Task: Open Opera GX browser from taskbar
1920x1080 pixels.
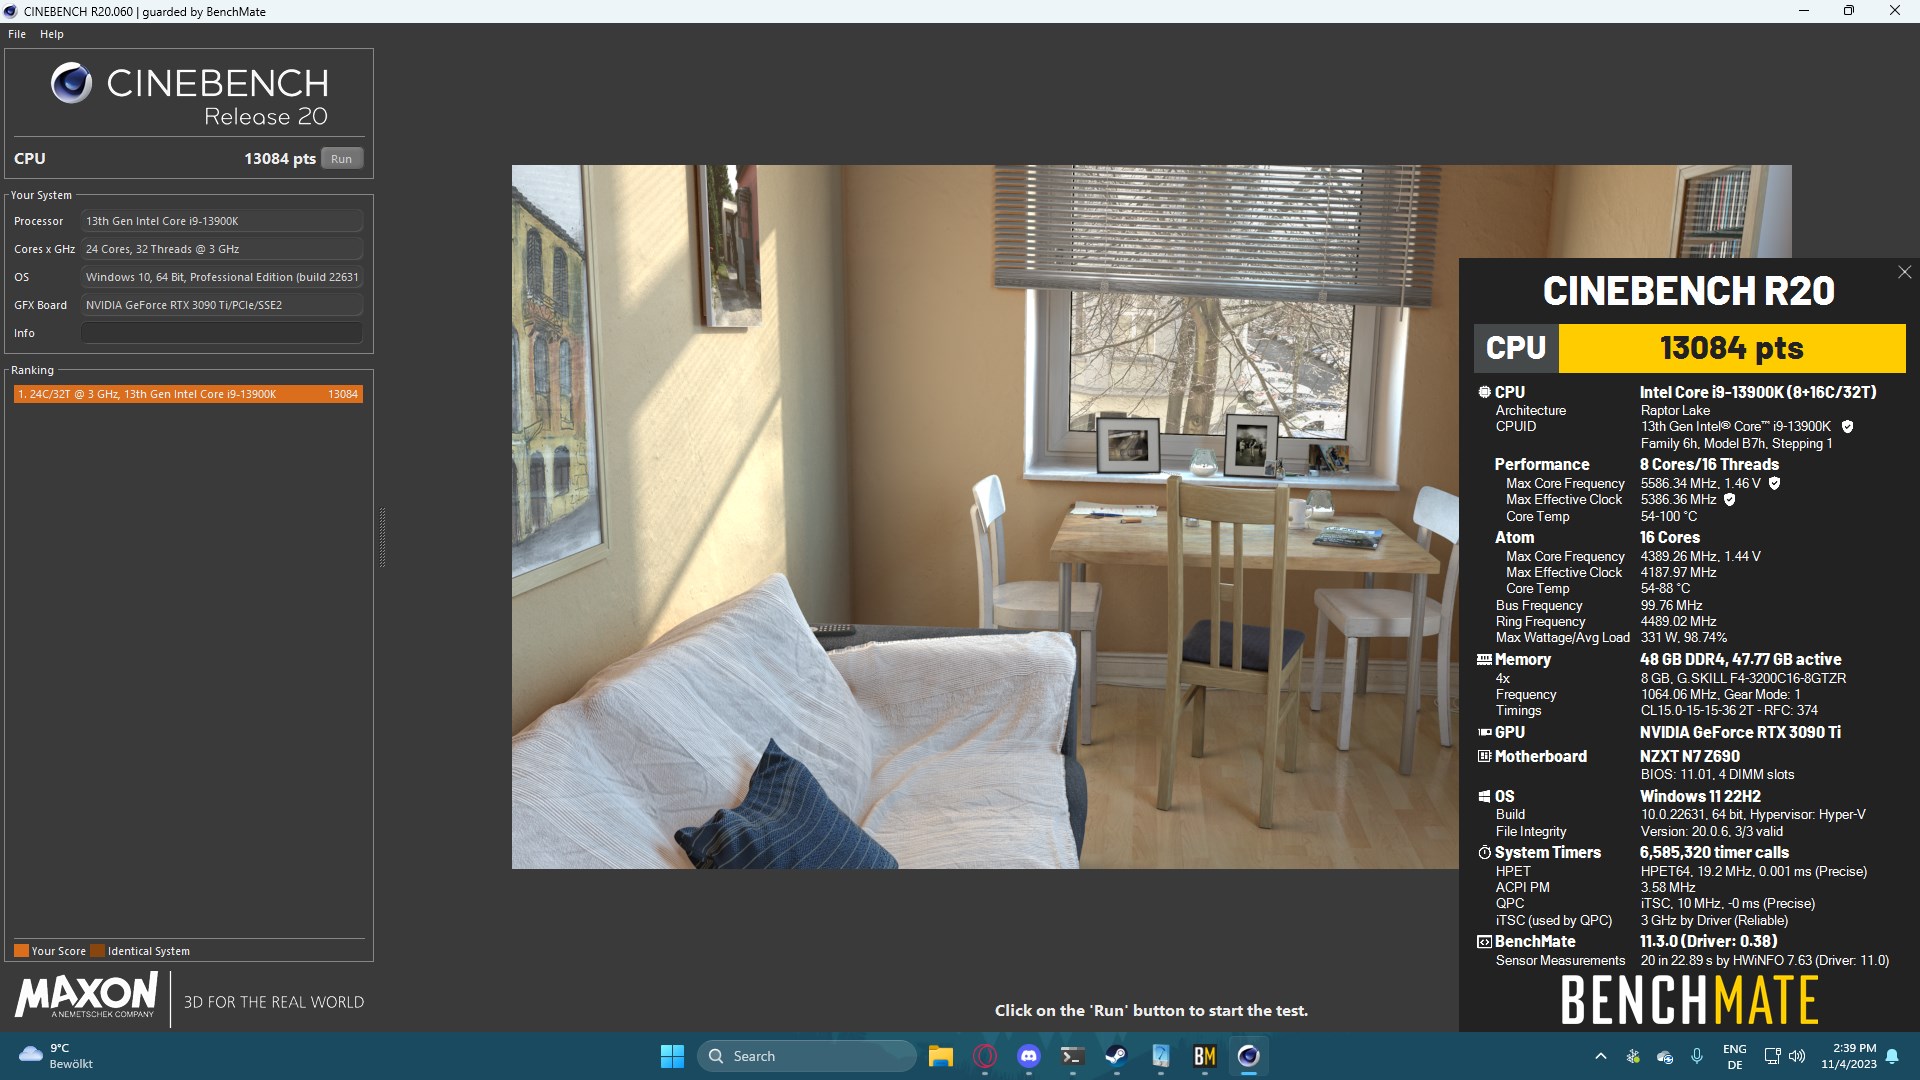Action: coord(984,1056)
